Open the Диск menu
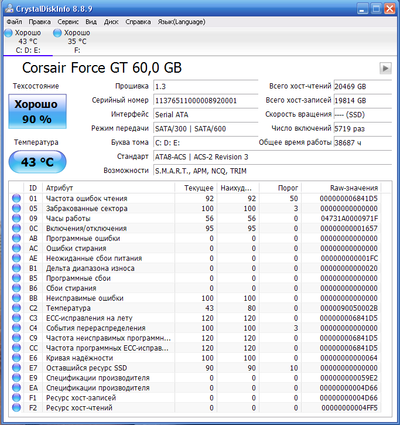The image size is (400, 425). (x=111, y=22)
